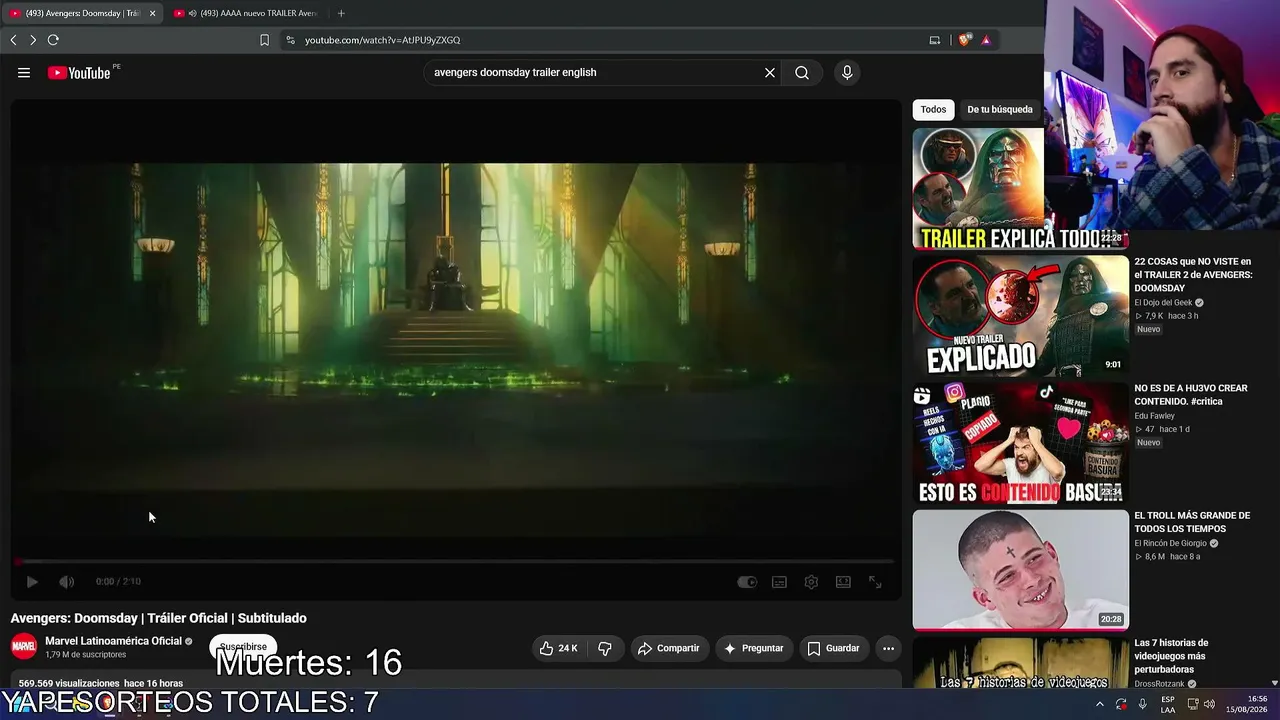The width and height of the screenshot is (1280, 720).
Task: Open the Las 7 historias de videojuegos thumbnail
Action: [x=1020, y=663]
